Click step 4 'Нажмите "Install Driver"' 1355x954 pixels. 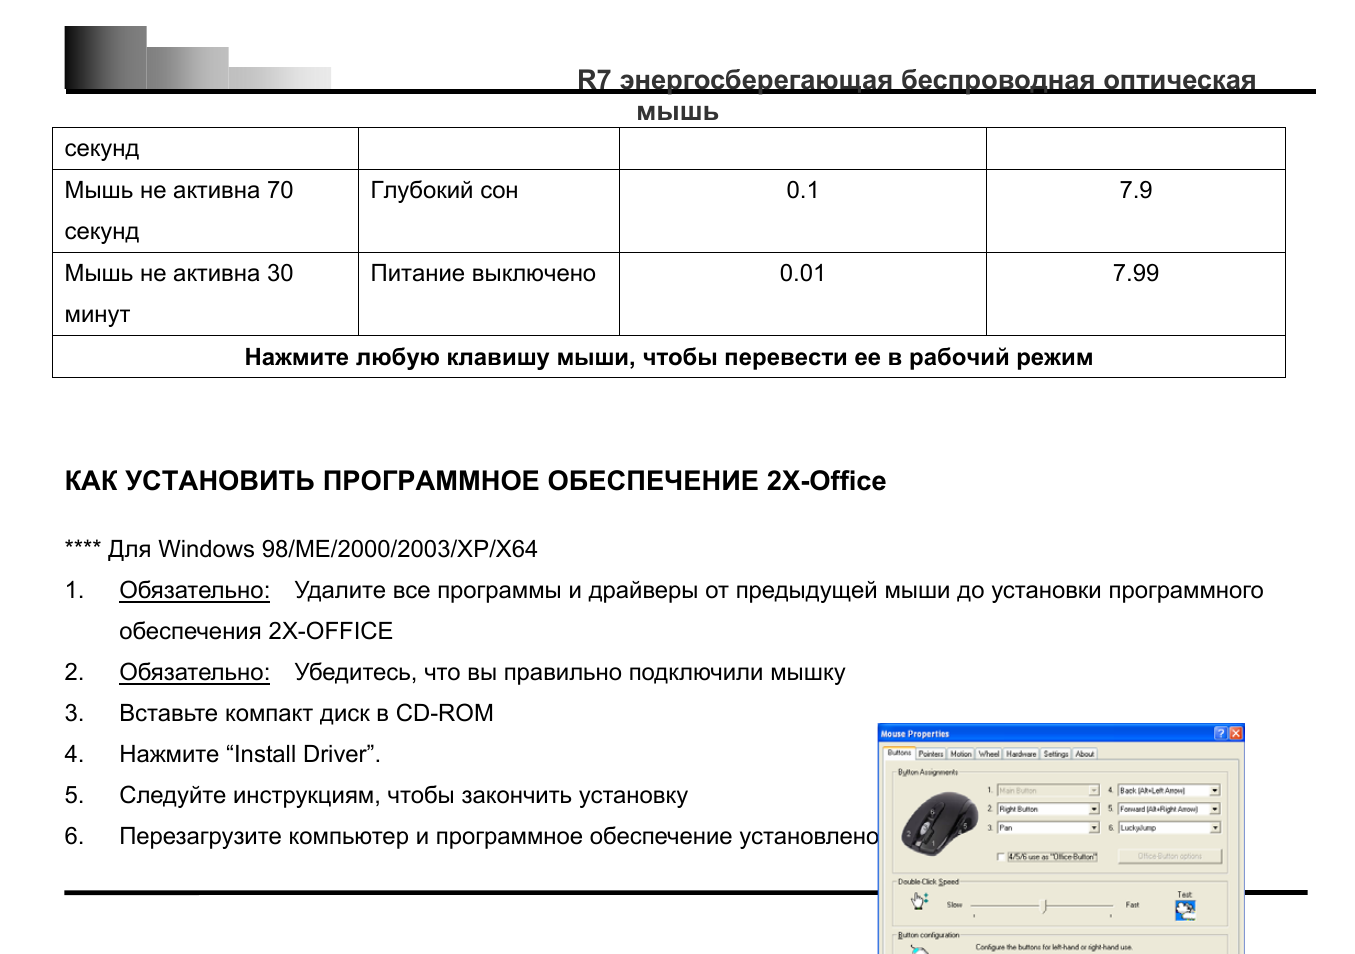pos(250,754)
